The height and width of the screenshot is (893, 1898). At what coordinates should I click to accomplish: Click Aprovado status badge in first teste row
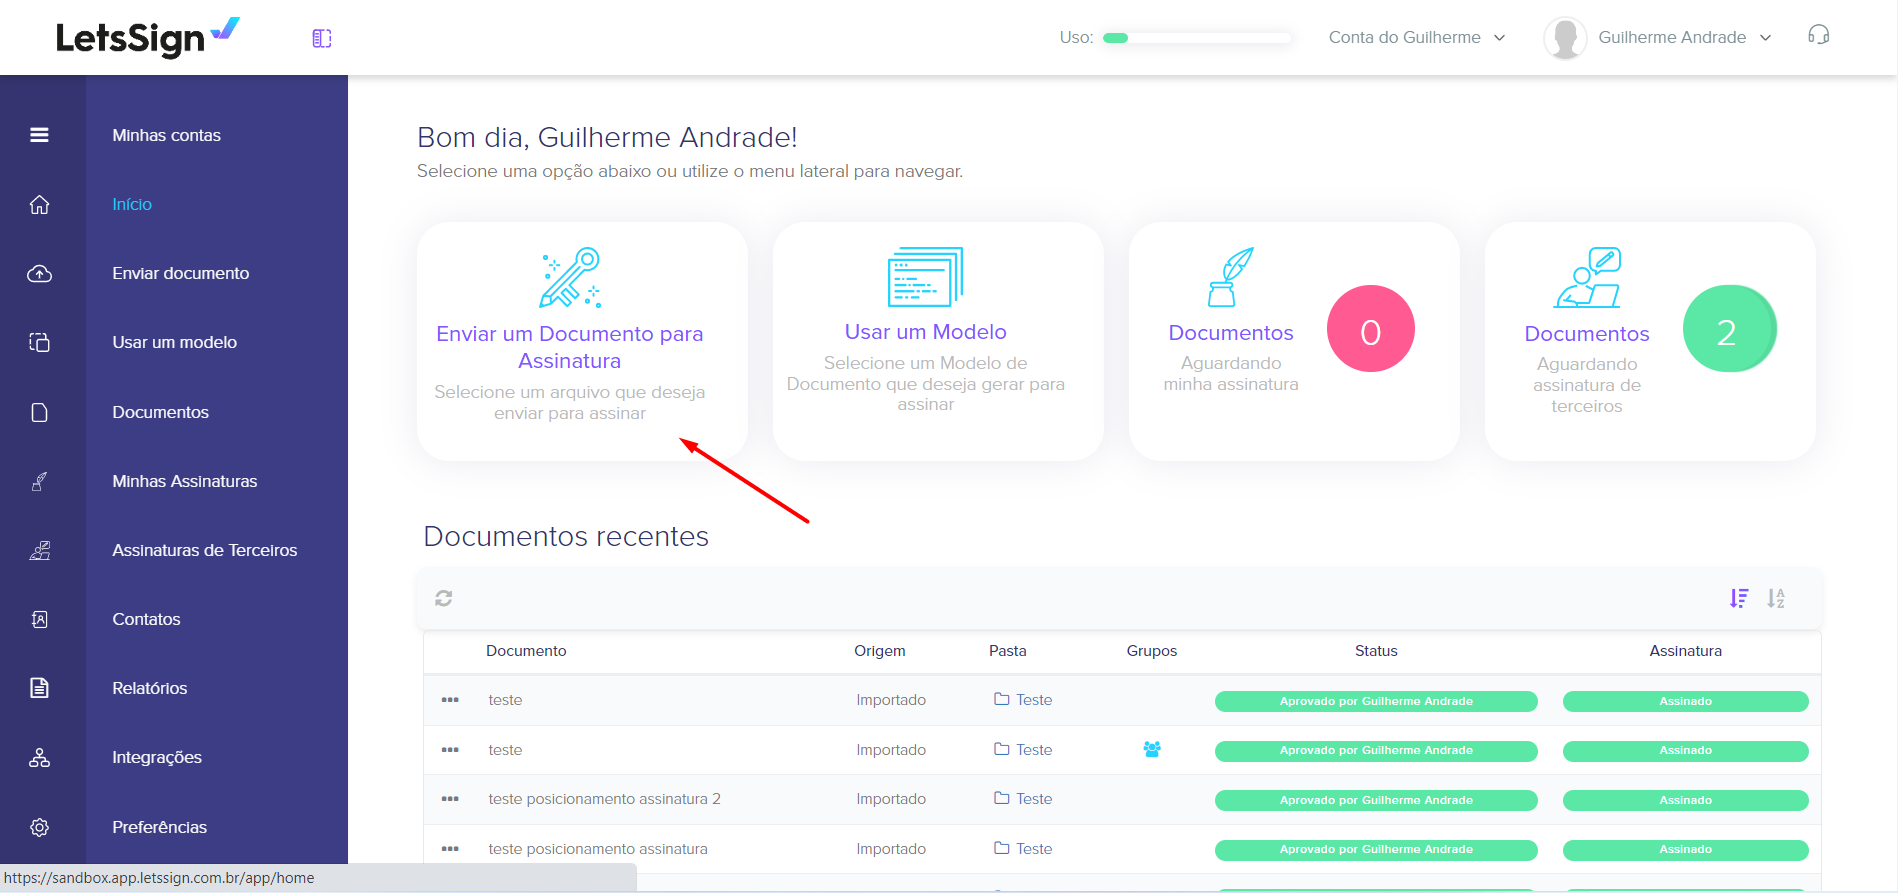click(1376, 701)
